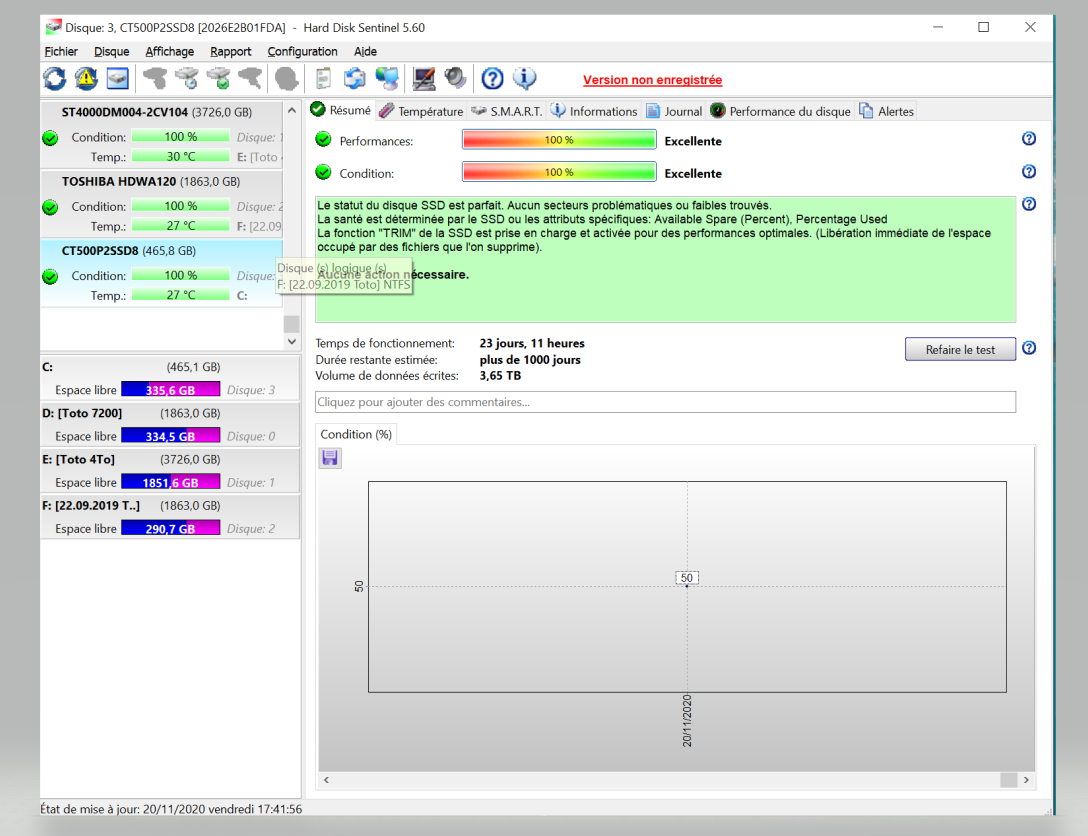This screenshot has height=836, width=1088.
Task: Switch to the Performance du disque tab
Action: click(781, 111)
